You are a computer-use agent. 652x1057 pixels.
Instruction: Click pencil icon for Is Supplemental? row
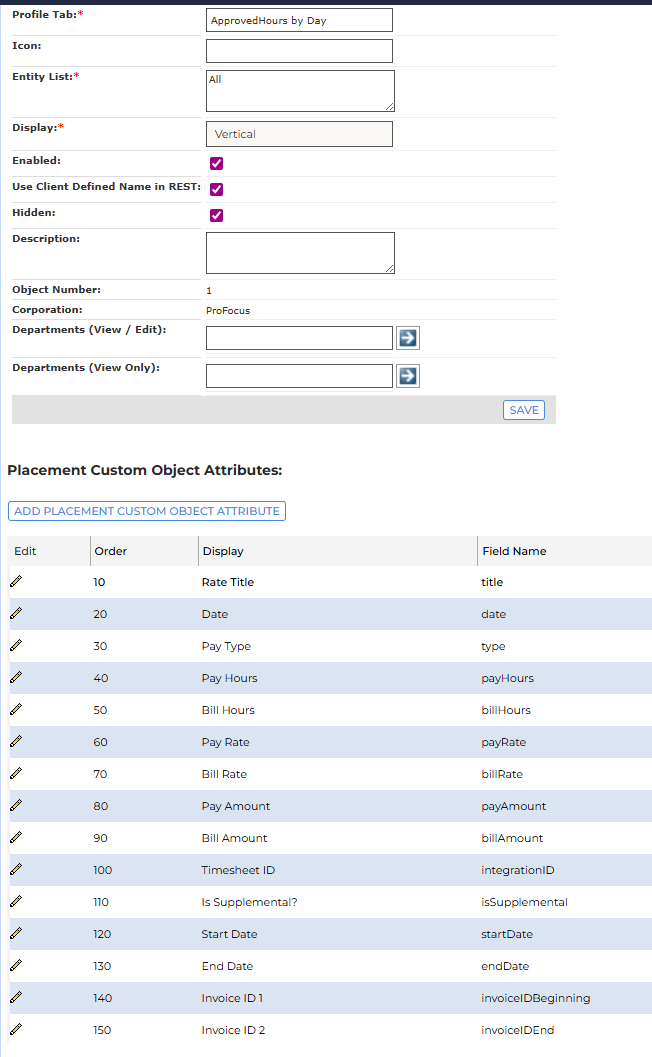coord(16,901)
